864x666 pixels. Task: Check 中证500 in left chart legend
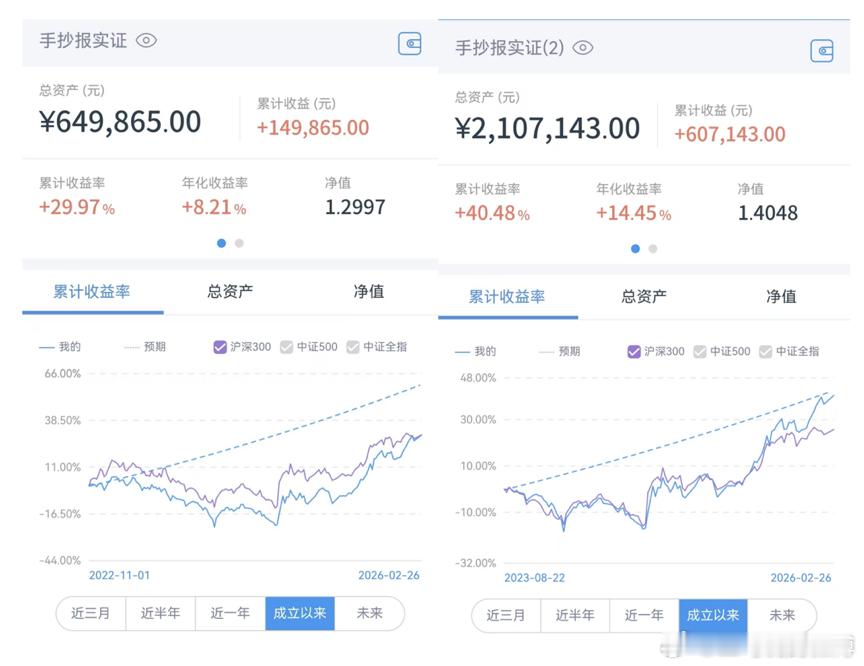pos(287,347)
